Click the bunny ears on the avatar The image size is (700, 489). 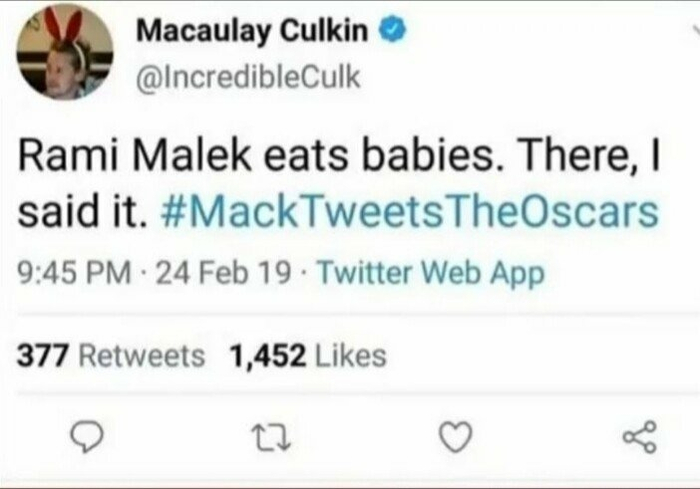pos(64,22)
